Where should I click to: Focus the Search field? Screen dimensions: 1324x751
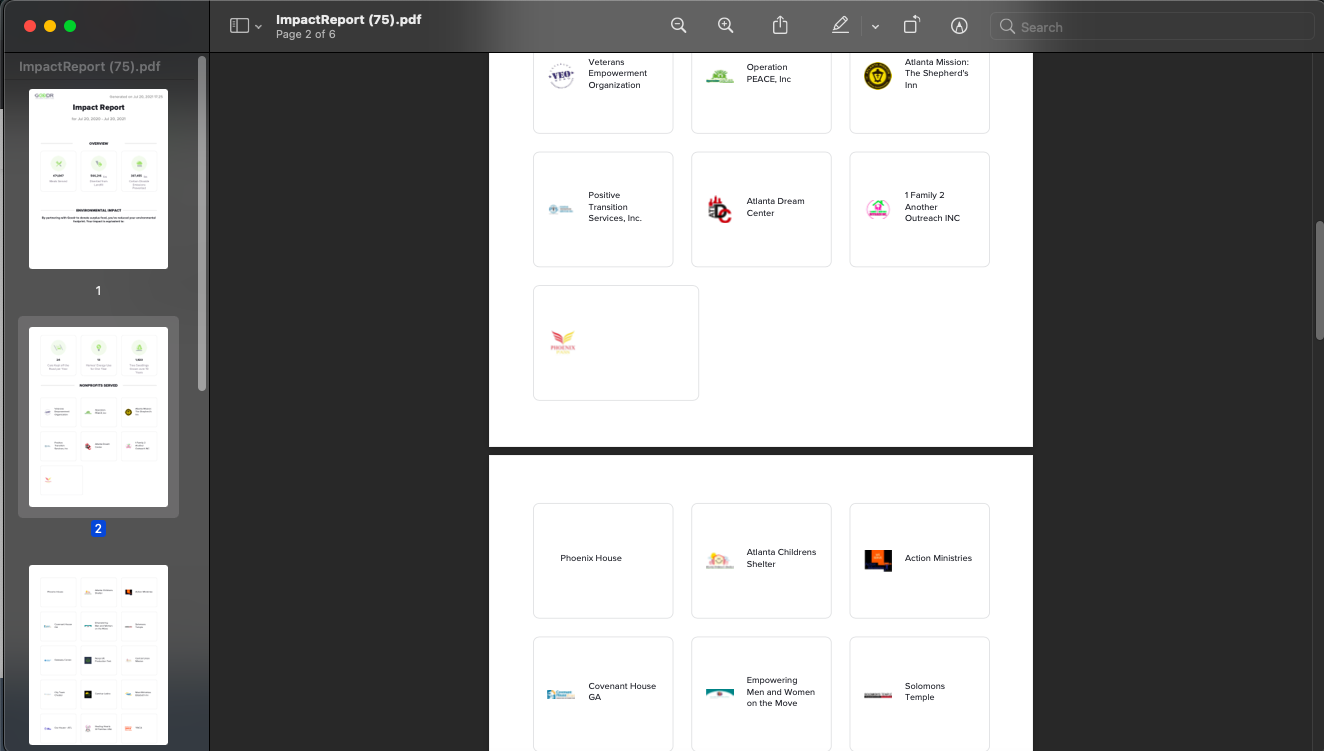[1152, 27]
